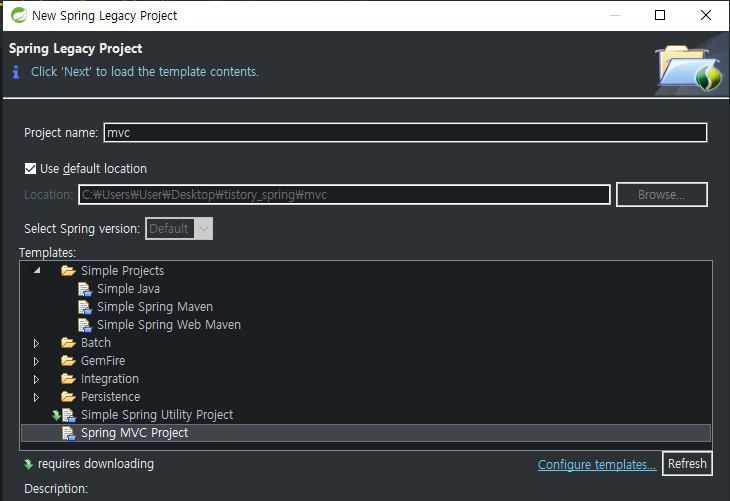Click the Simple Java template icon

85,289
